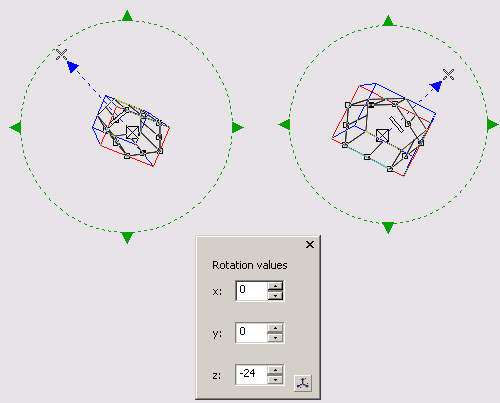Decrease the z rotation value with down arrow
This screenshot has width=500, height=403.
[275, 380]
